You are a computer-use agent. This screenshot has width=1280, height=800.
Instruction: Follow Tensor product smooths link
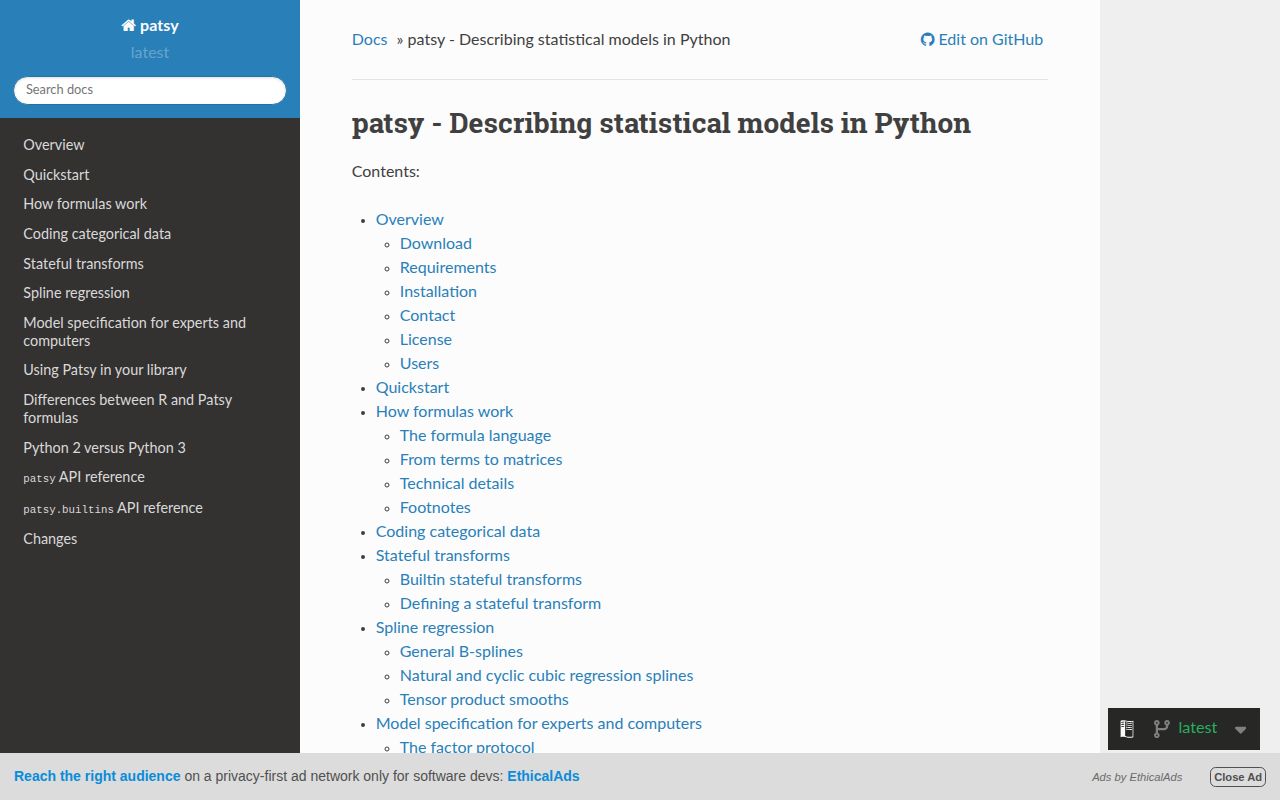pos(484,700)
